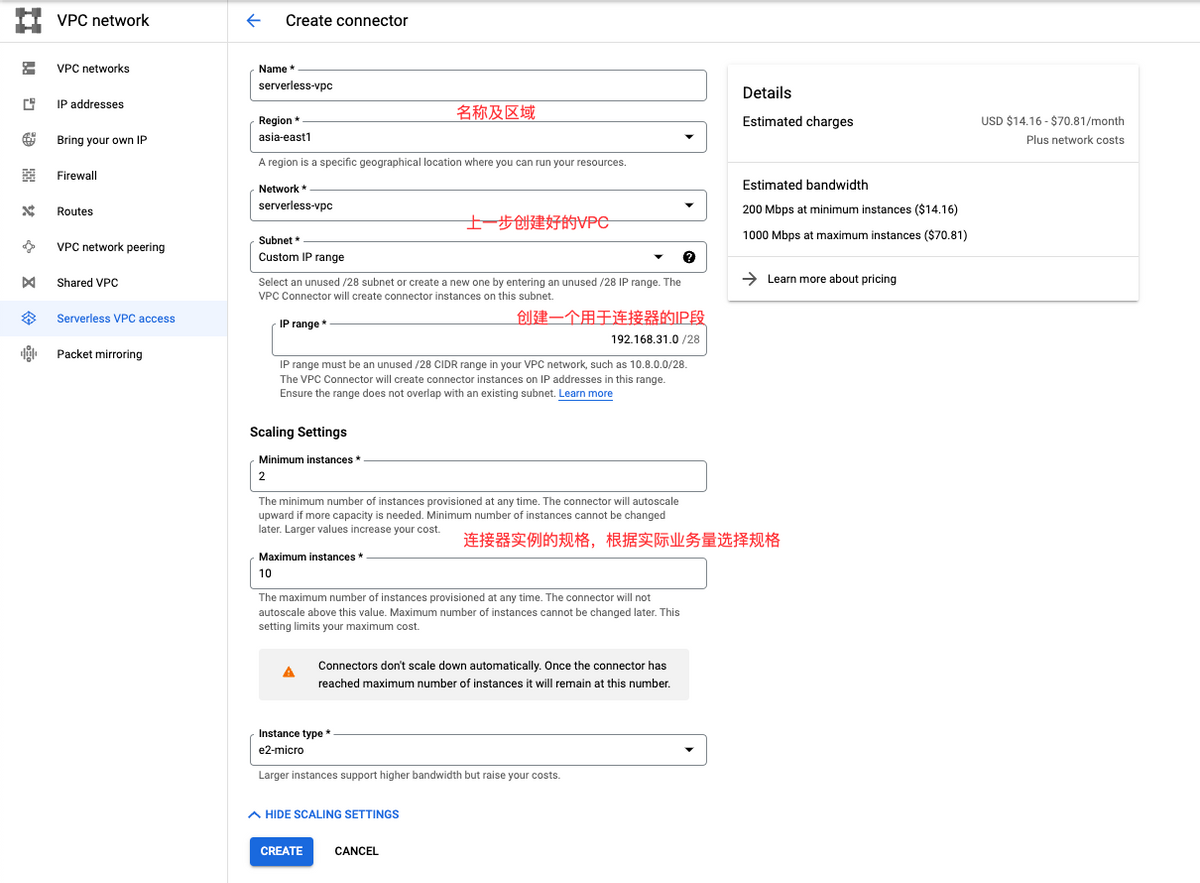This screenshot has height=883, width=1200.
Task: Click the Name field containing serverless-vpc
Action: (478, 85)
